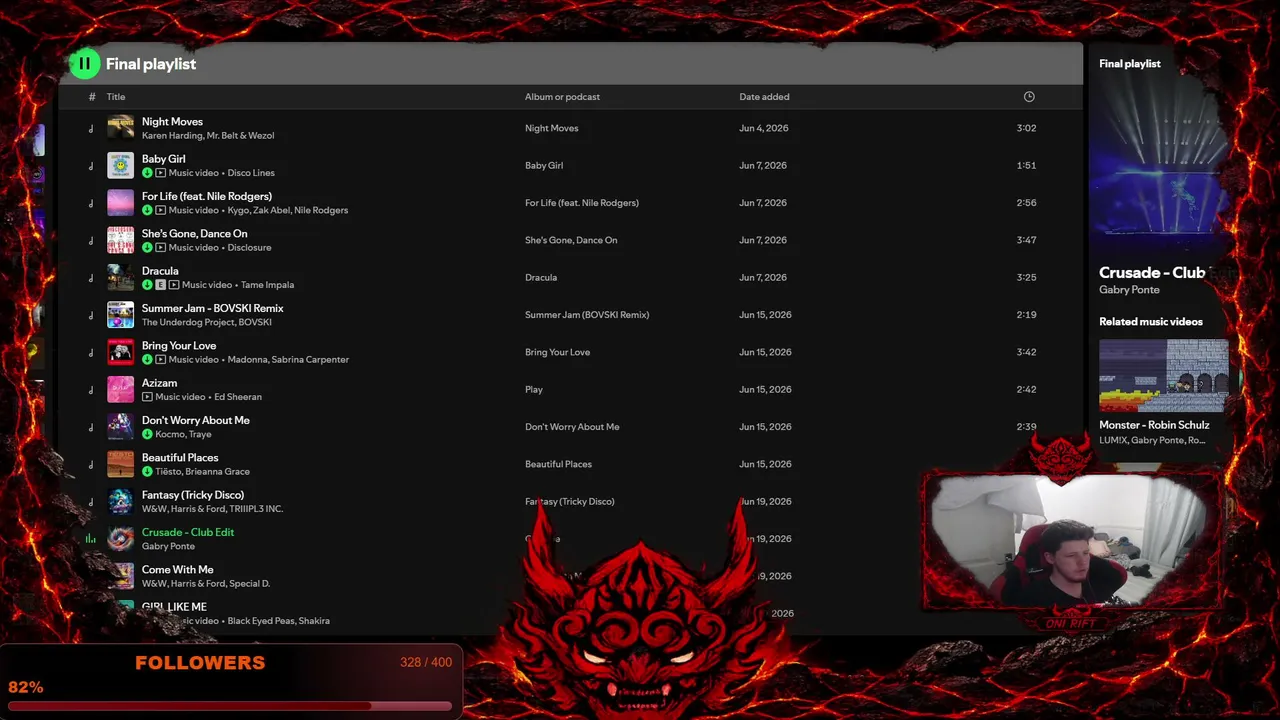Click the clock duration column icon
Viewport: 1280px width, 720px height.
(x=1029, y=97)
